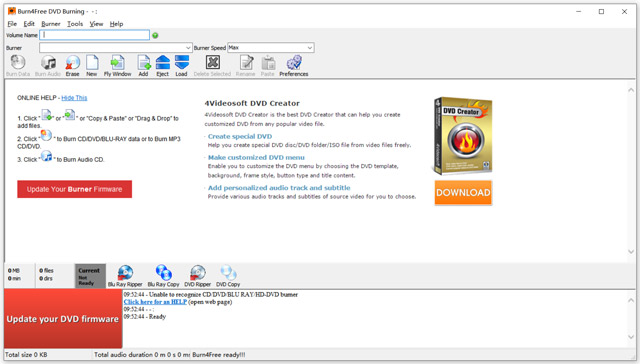The image size is (640, 364).
Task: Click the burn data disc icon in help step 2
Action: tap(46, 135)
